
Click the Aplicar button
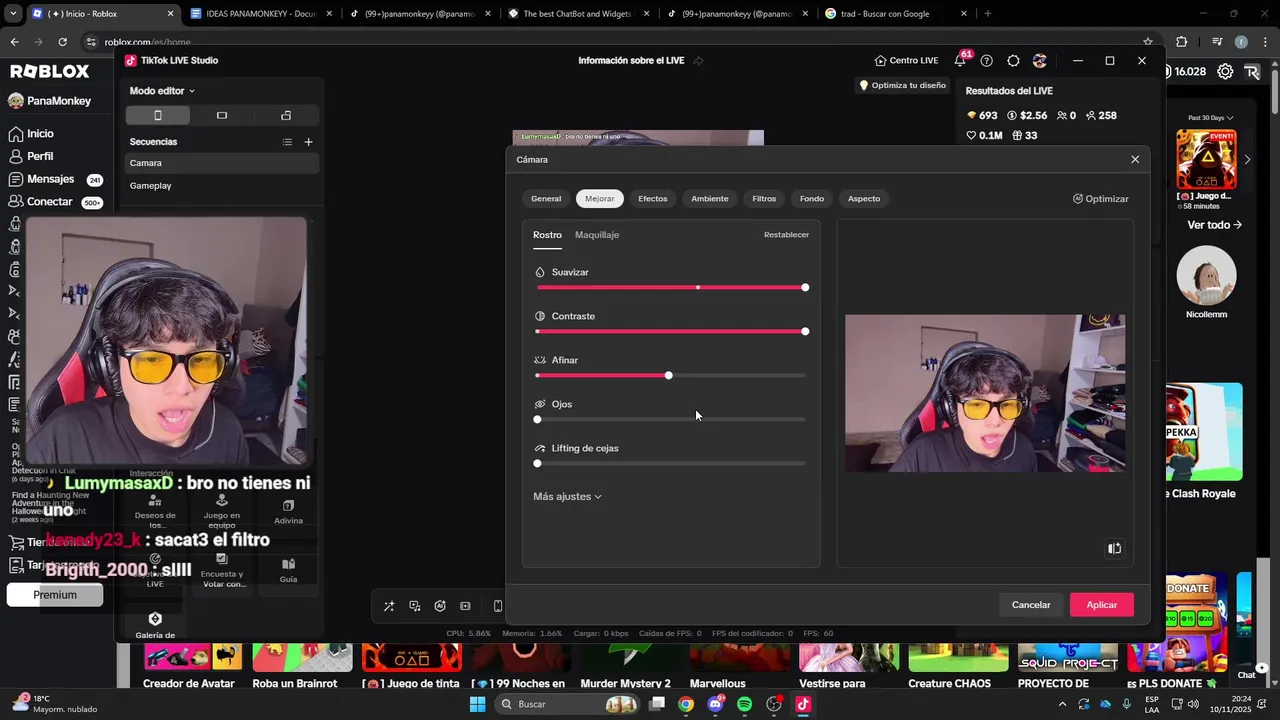[1102, 605]
